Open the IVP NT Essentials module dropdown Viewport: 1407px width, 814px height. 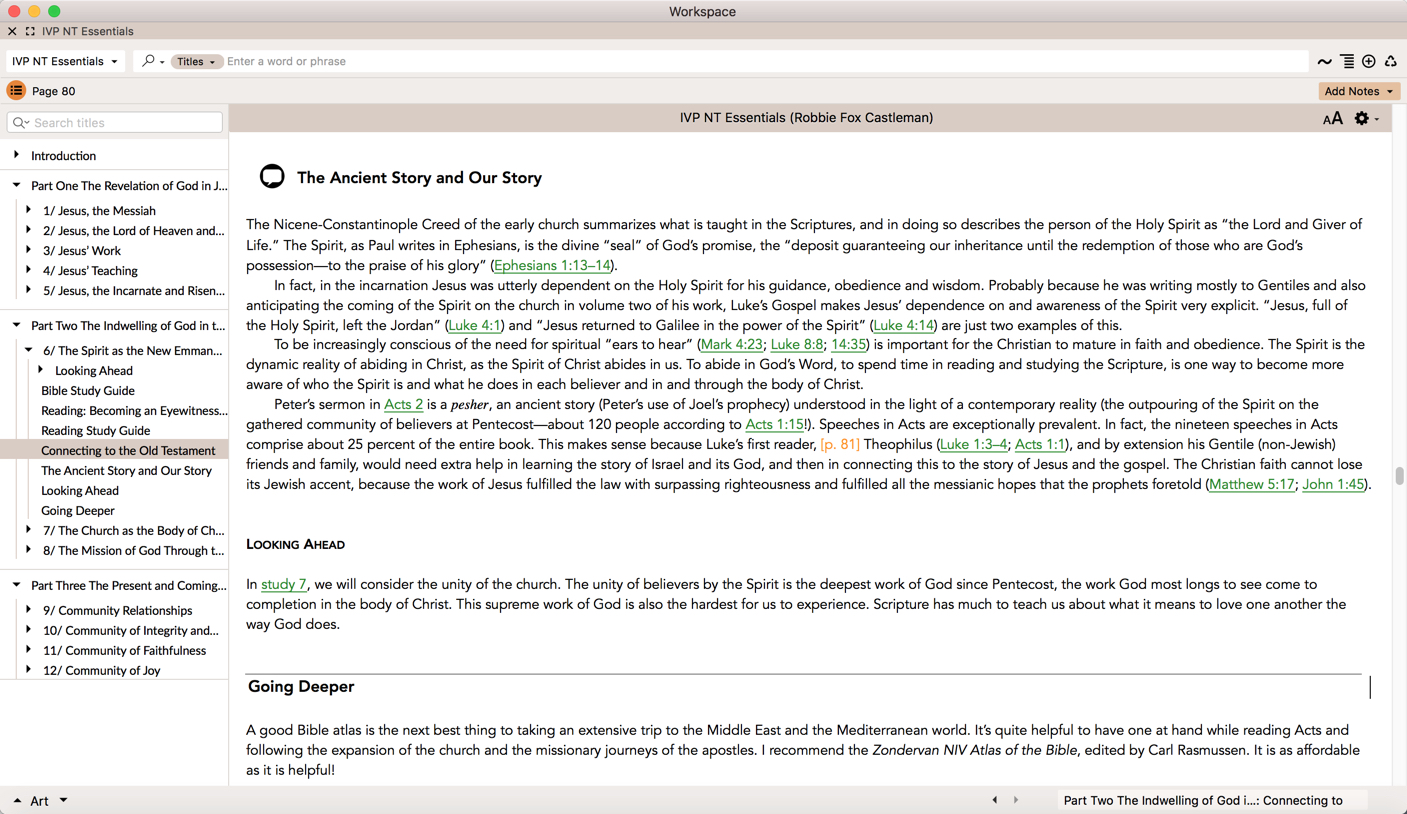pyautogui.click(x=65, y=61)
